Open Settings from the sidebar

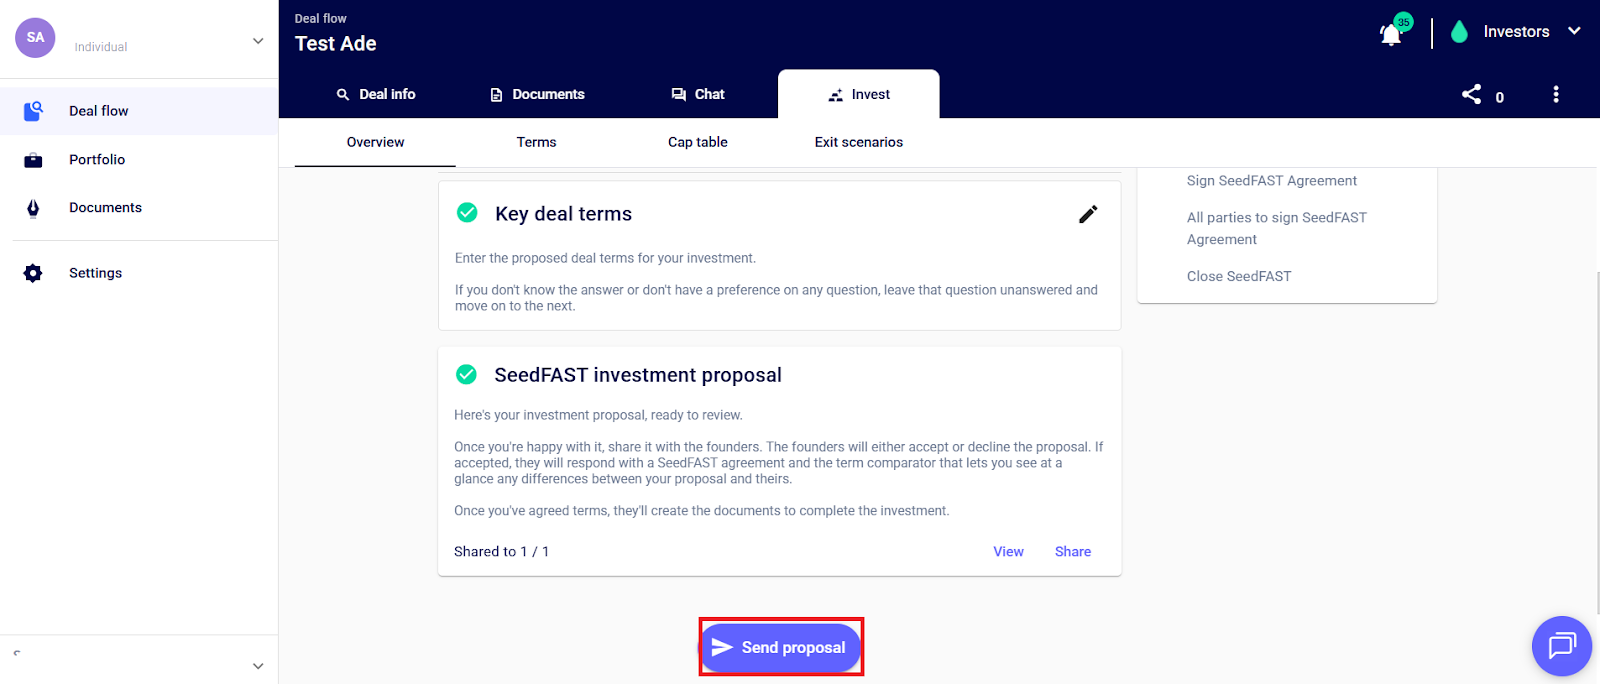point(95,273)
